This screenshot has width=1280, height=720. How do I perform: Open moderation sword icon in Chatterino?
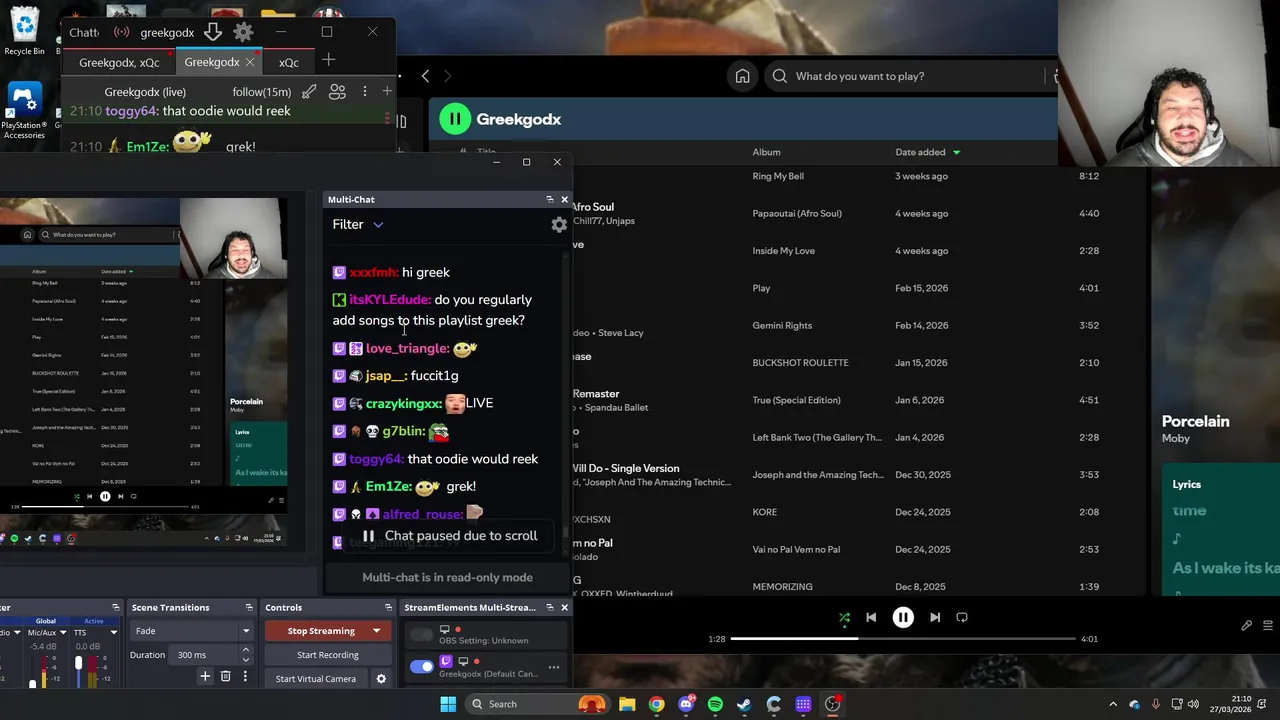pos(310,92)
